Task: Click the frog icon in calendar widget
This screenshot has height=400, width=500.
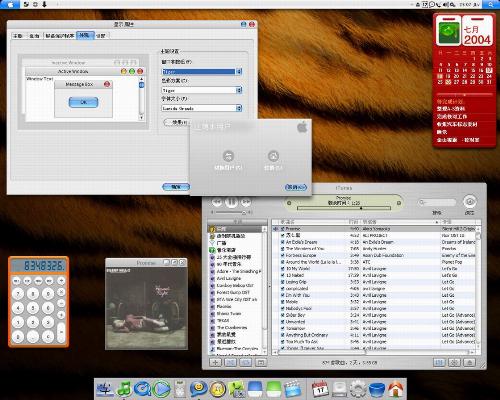Action: pyautogui.click(x=449, y=32)
